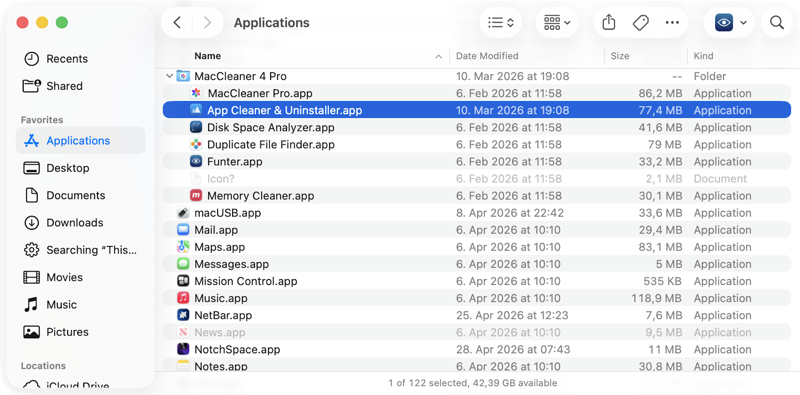The width and height of the screenshot is (800, 395).
Task: Click the Duplicate File Finder.app icon
Action: (196, 144)
